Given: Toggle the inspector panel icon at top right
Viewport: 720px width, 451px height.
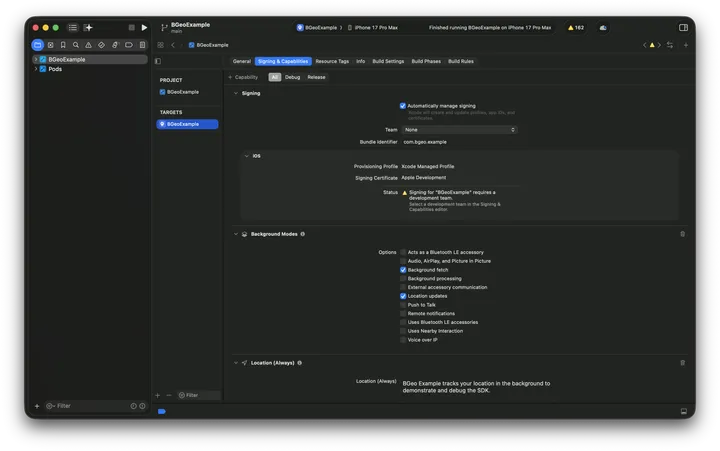Looking at the screenshot, I should click(x=683, y=28).
